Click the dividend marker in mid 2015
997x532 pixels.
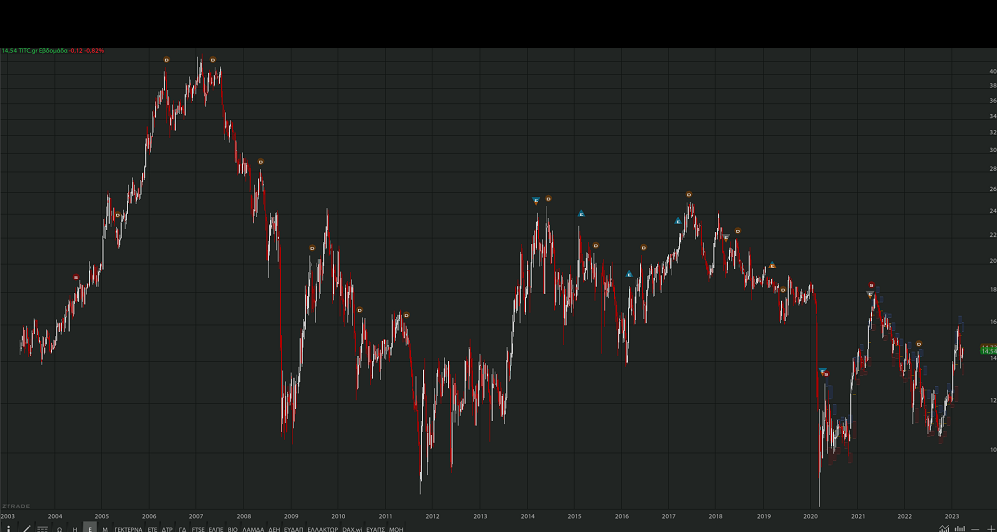point(596,245)
